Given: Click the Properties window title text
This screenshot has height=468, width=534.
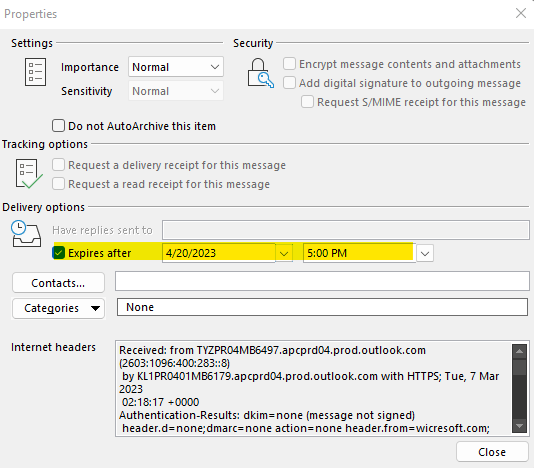Looking at the screenshot, I should 31,14.
